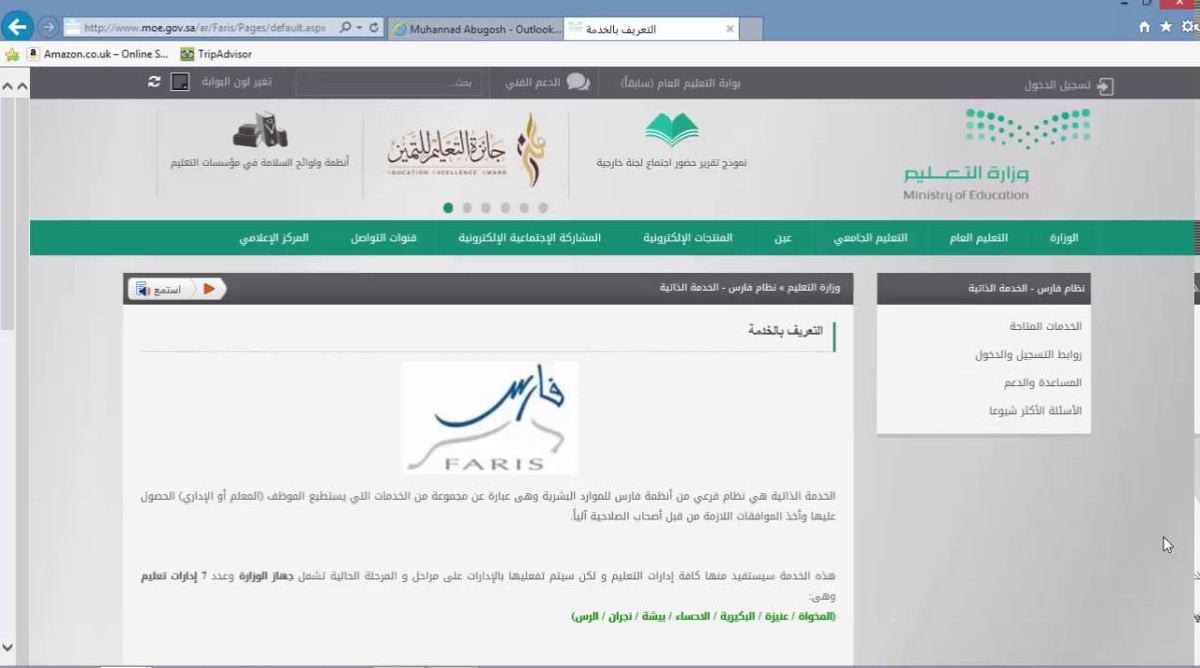1200x668 pixels.
Task: Click the portal refresh icon near color changer
Action: click(154, 82)
